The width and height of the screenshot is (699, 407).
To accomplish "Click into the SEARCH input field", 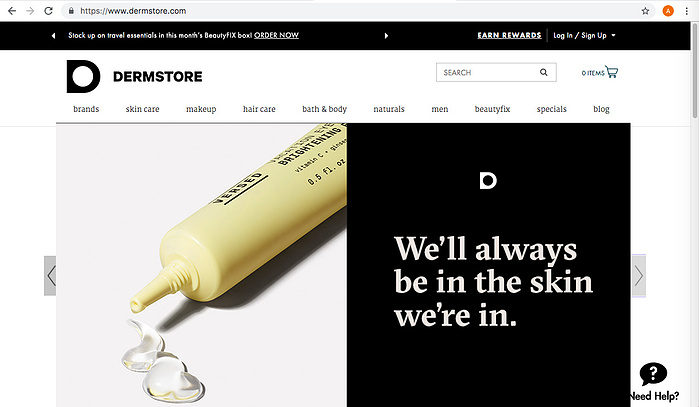I will (488, 72).
